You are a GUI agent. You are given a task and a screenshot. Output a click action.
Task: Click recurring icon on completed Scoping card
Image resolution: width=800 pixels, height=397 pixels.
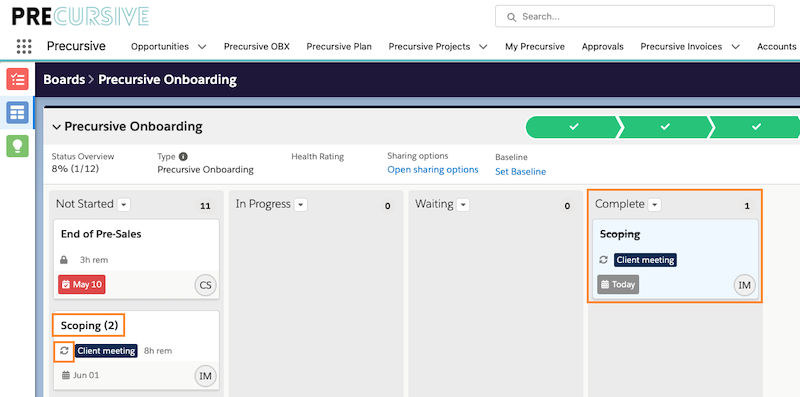604,260
